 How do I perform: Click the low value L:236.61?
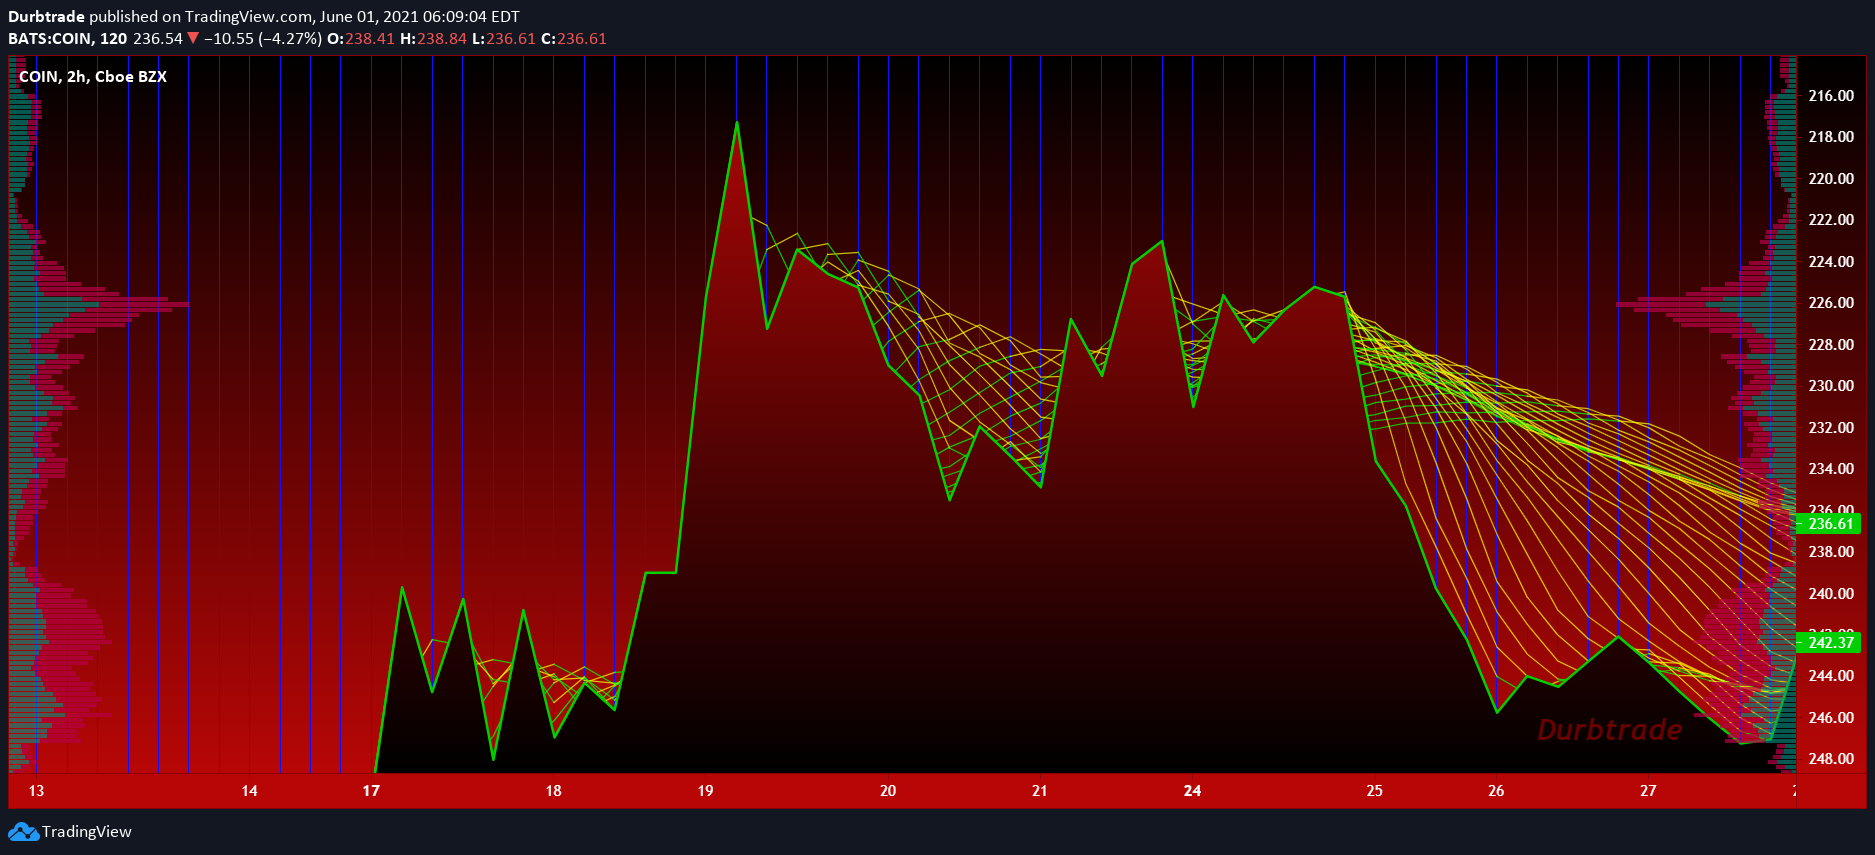click(x=504, y=39)
